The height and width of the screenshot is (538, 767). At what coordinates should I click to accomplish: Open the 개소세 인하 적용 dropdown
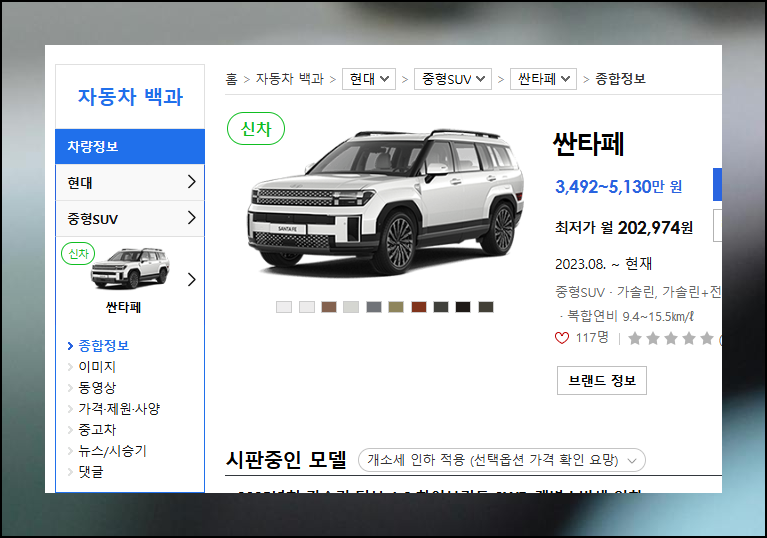click(x=502, y=460)
